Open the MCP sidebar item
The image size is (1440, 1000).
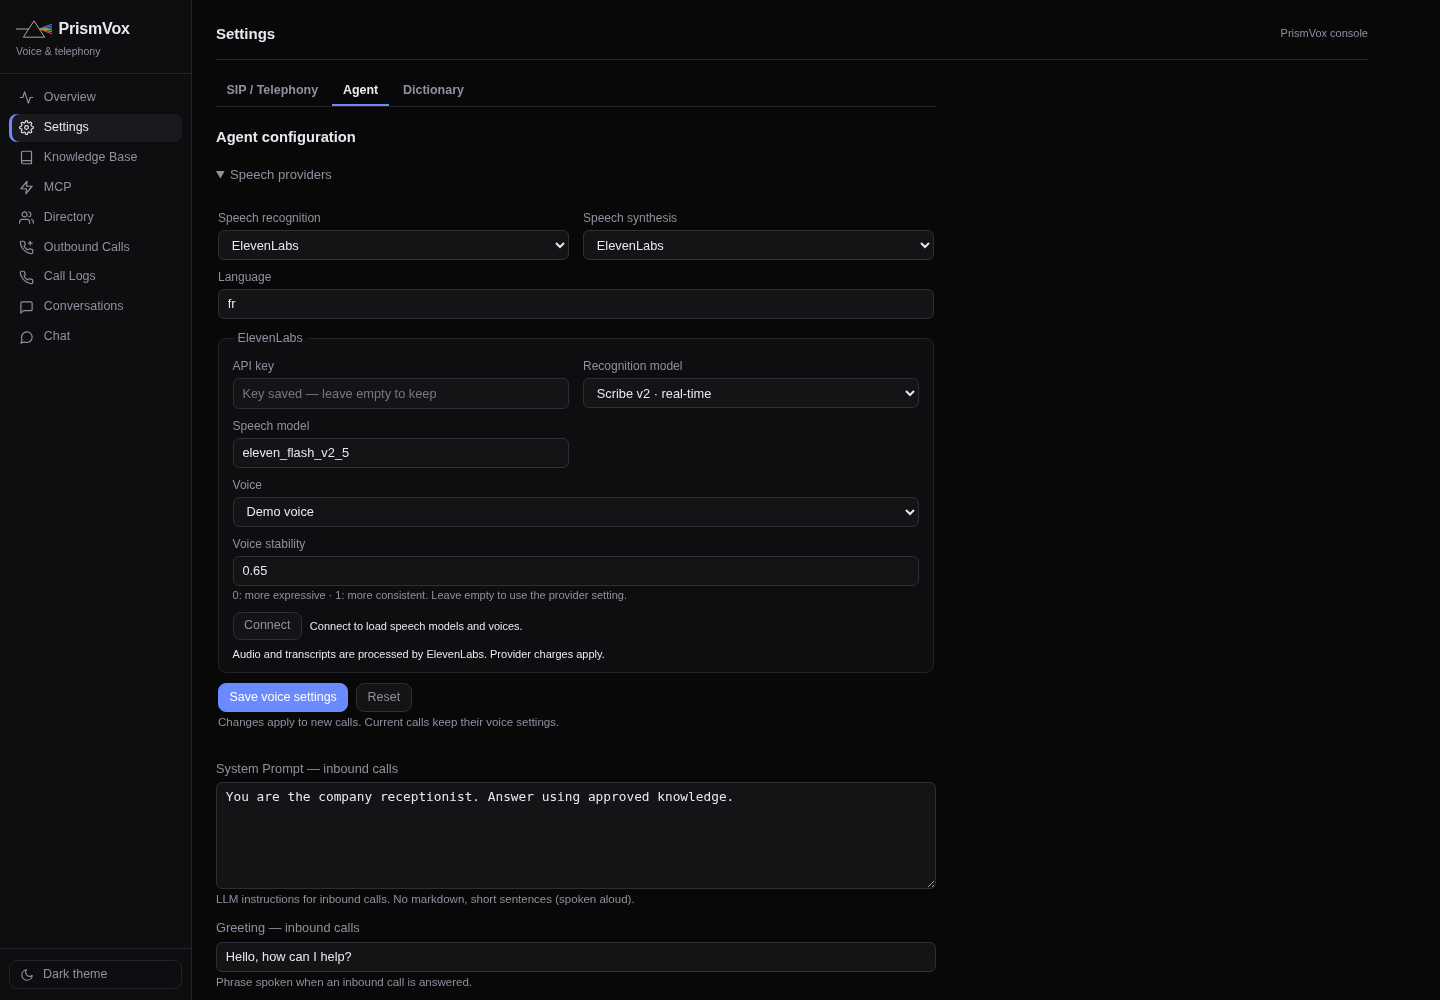95,187
